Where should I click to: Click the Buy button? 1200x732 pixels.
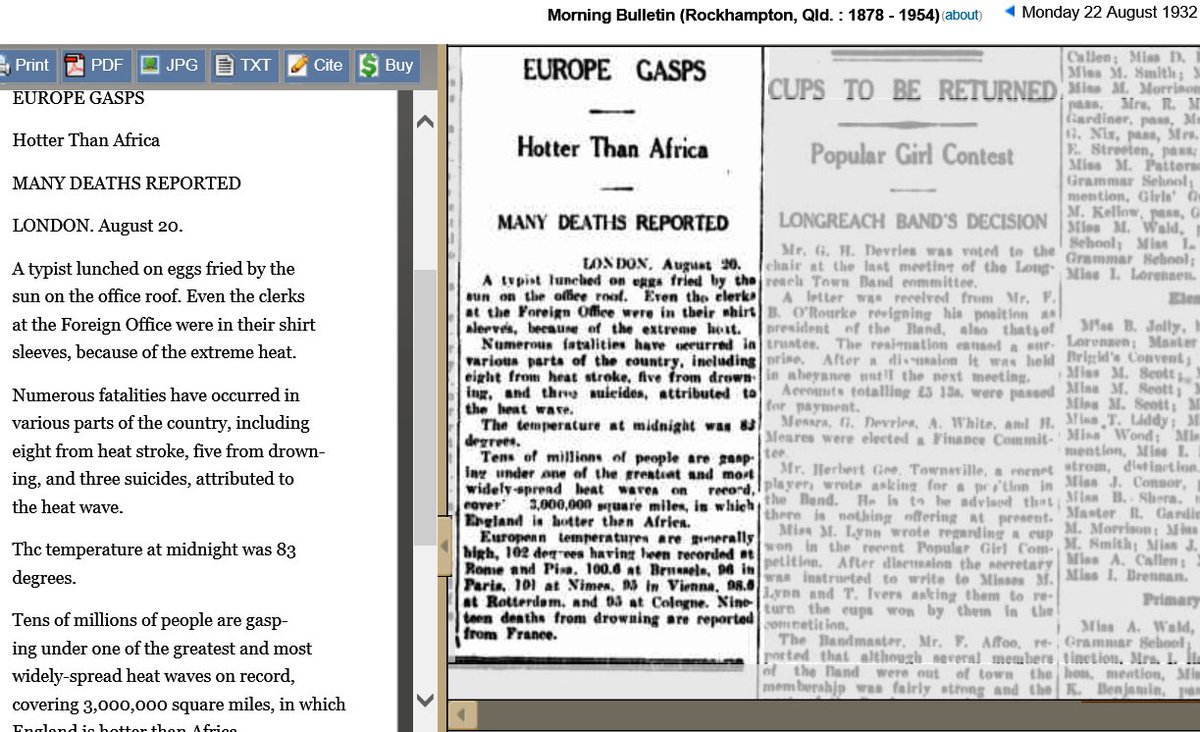click(386, 66)
